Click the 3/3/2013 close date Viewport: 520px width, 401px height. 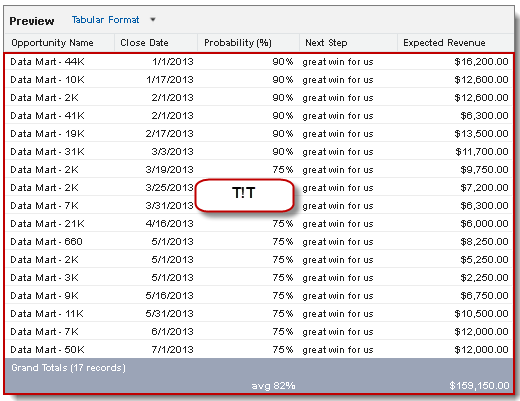tap(172, 152)
